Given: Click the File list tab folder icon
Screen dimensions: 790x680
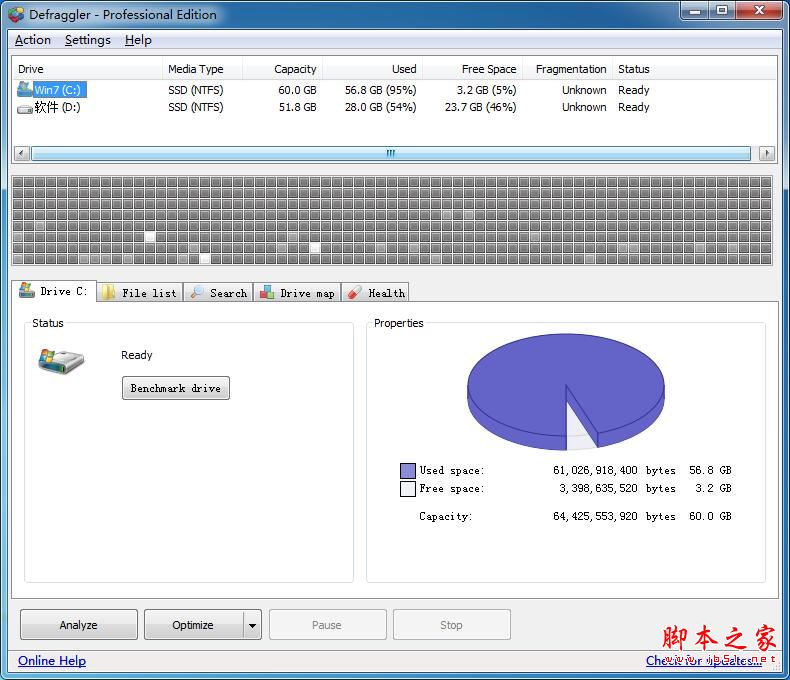Looking at the screenshot, I should (x=108, y=293).
